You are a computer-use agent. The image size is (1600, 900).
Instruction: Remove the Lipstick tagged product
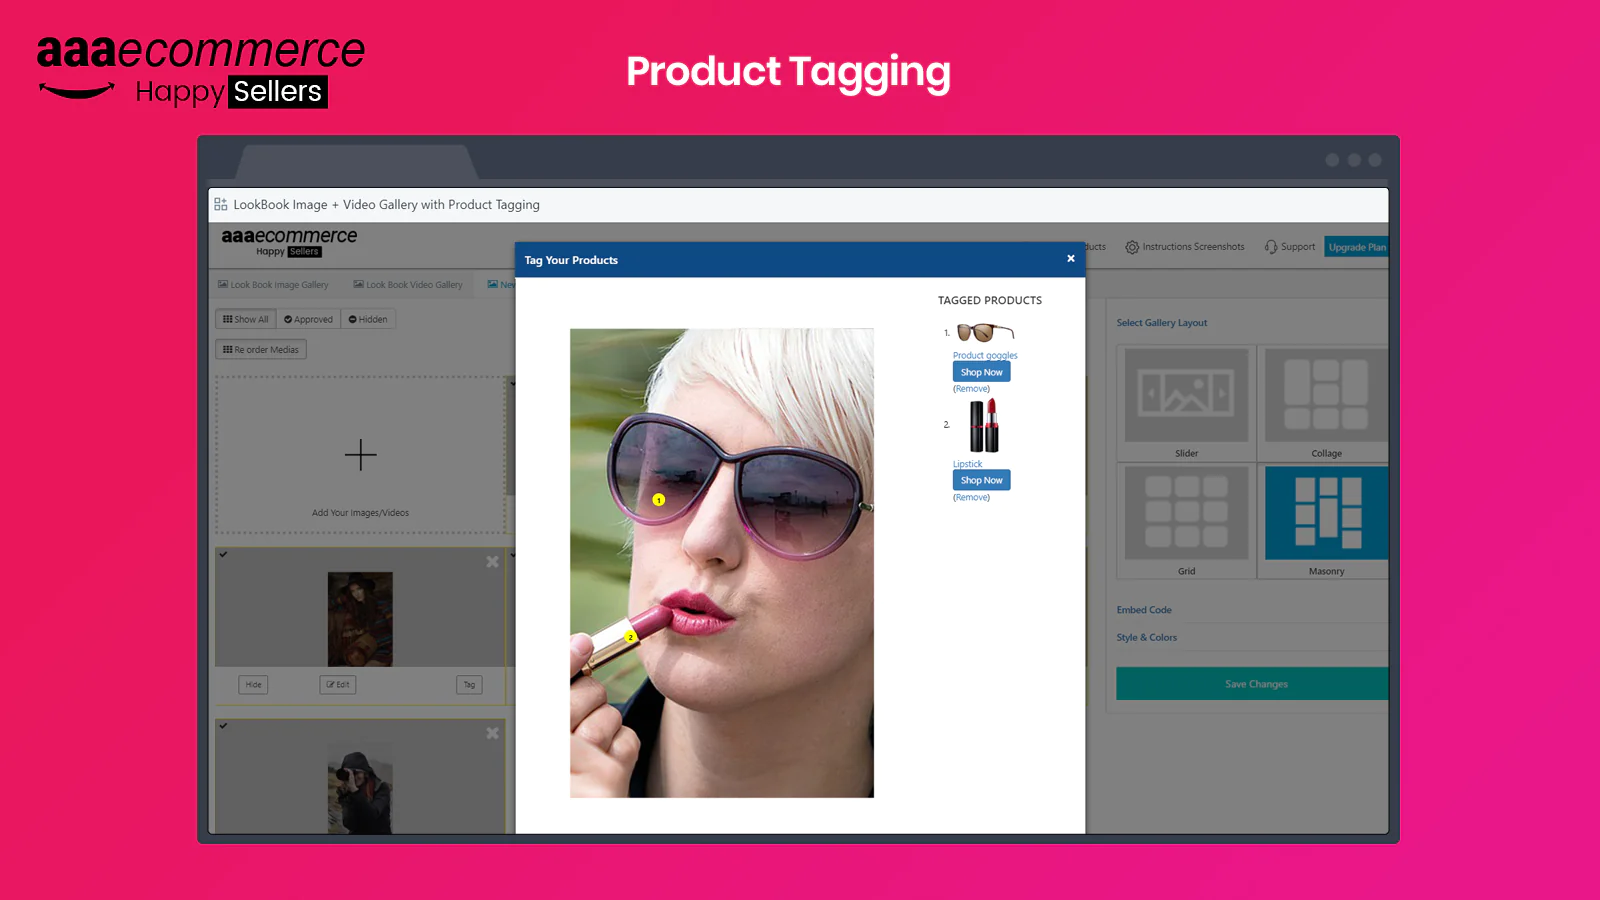971,498
